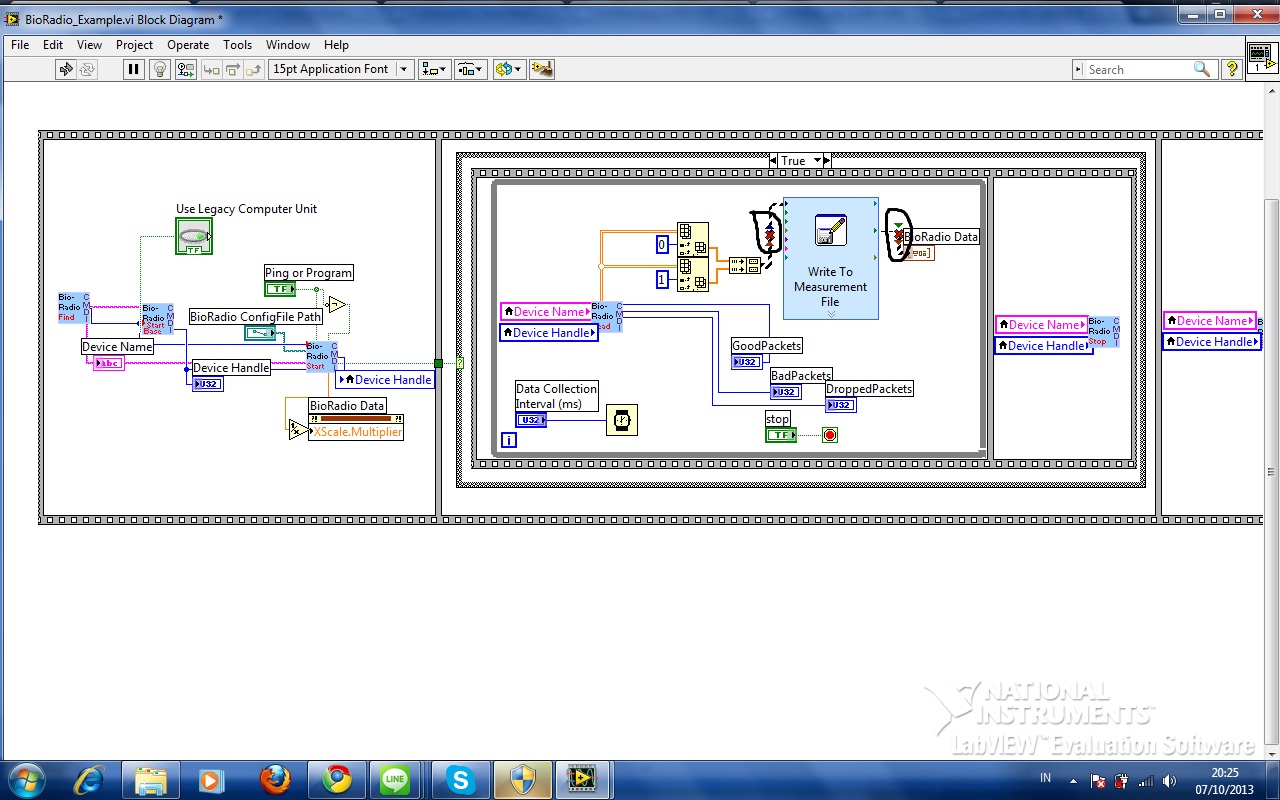Select the BioRadio Start Basic subVI
1280x800 pixels.
pyautogui.click(x=157, y=318)
